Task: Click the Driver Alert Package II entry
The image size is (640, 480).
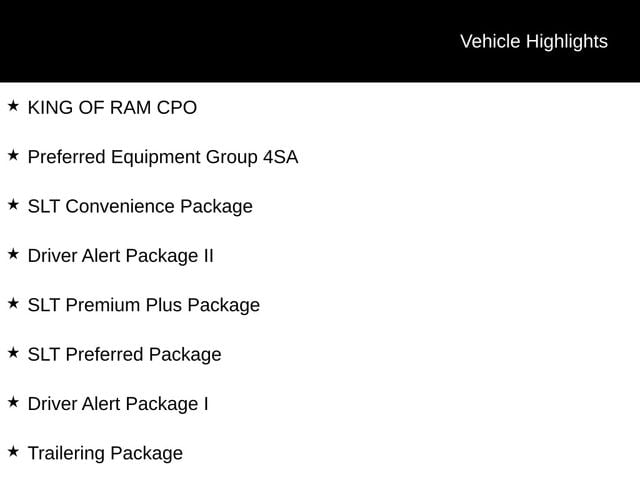Action: pyautogui.click(x=120, y=256)
